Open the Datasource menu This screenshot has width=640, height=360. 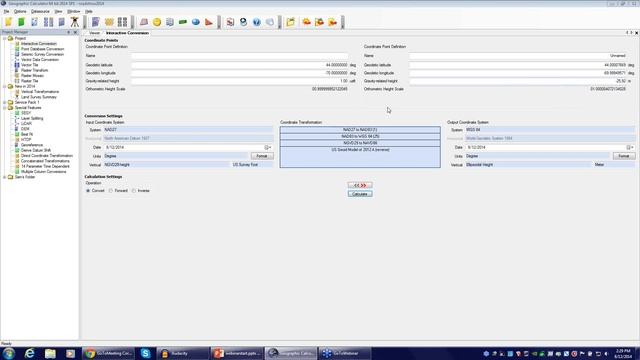tap(40, 11)
